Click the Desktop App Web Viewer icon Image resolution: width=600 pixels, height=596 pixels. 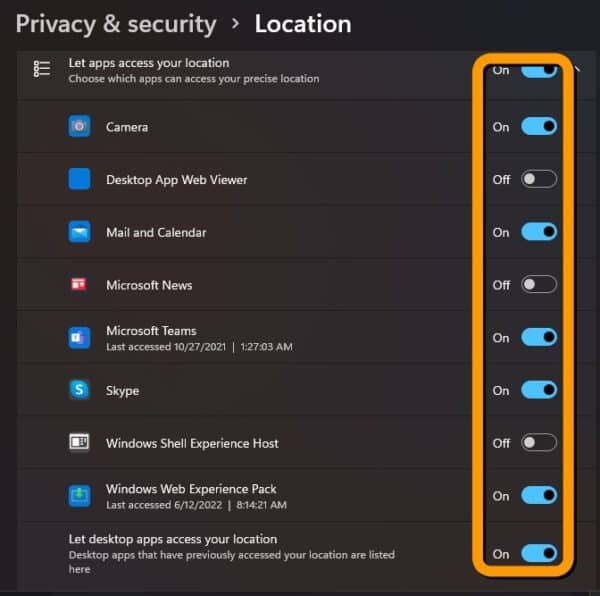pos(79,179)
